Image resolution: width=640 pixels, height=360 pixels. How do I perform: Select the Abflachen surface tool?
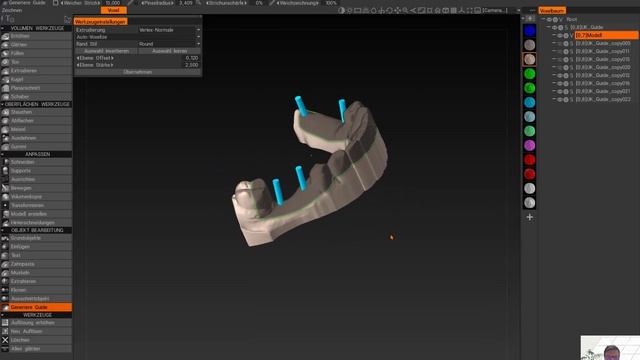tap(36, 120)
